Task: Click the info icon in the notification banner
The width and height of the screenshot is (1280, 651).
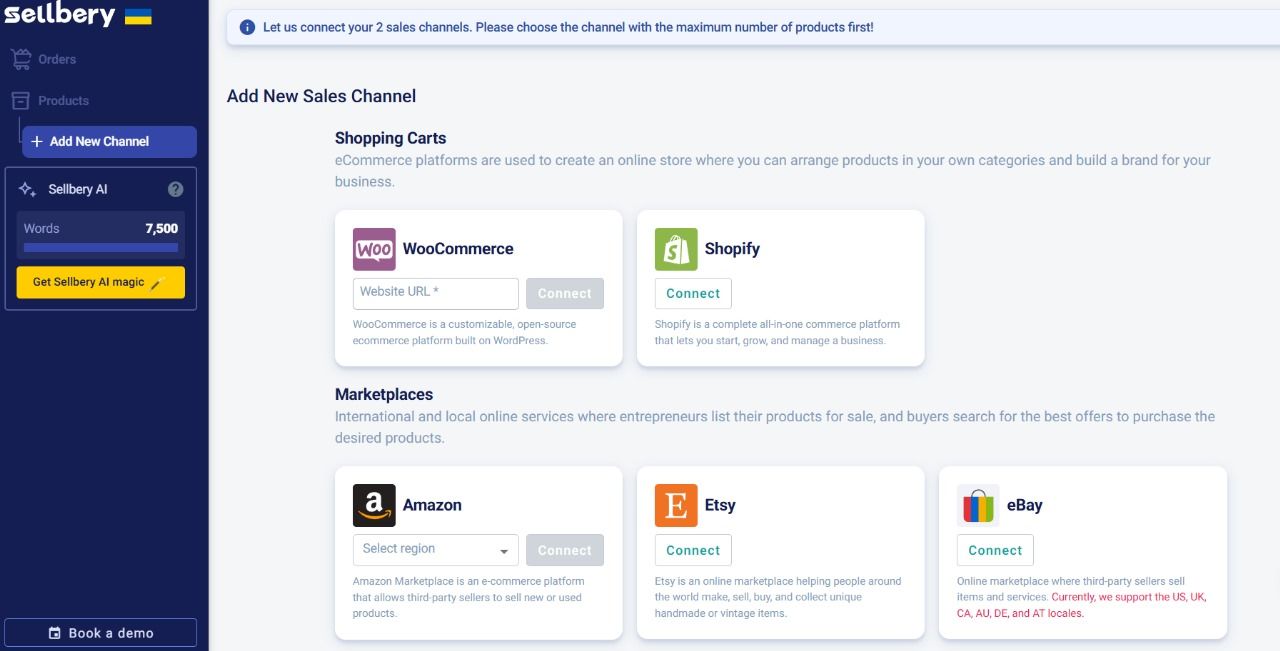Action: (248, 28)
